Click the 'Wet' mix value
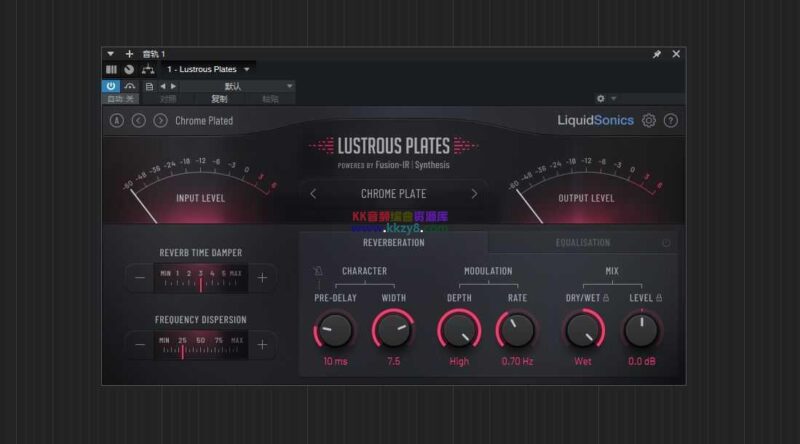Viewport: 800px width, 444px height. (x=583, y=361)
